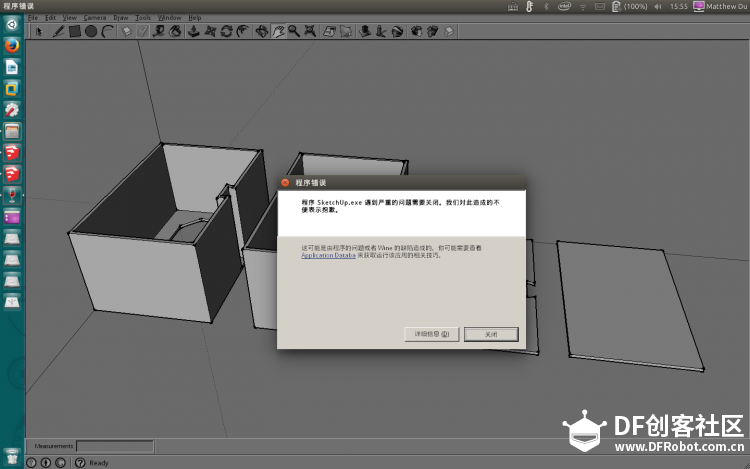This screenshot has width=750, height=469.
Task: Click the Measurements input box
Action: coord(115,446)
